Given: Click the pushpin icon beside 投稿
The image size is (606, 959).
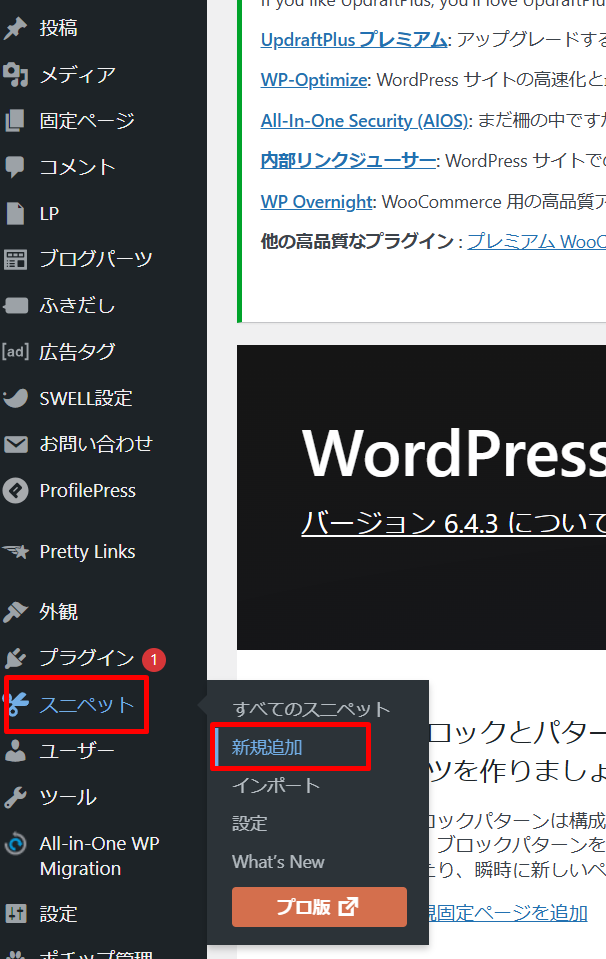Looking at the screenshot, I should 15,28.
